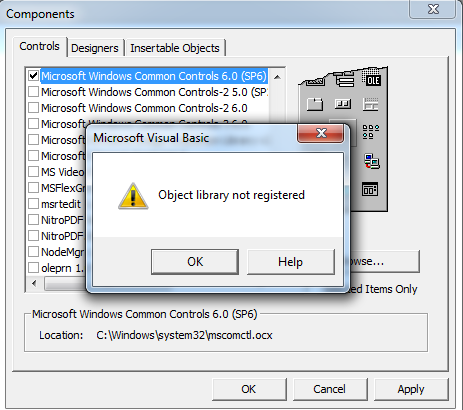Switch to the Designers tab
463x410 pixels.
(x=95, y=48)
